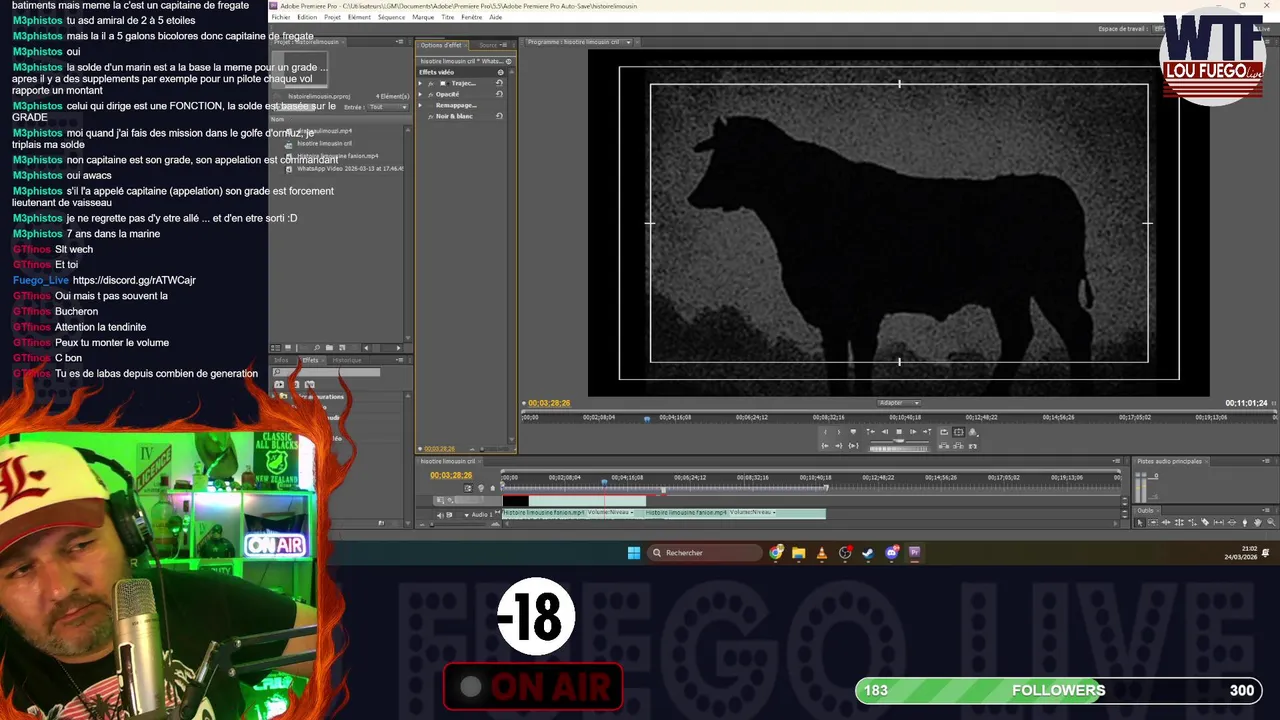The height and width of the screenshot is (720, 1280).
Task: Open the Fichier menu
Action: click(x=281, y=17)
